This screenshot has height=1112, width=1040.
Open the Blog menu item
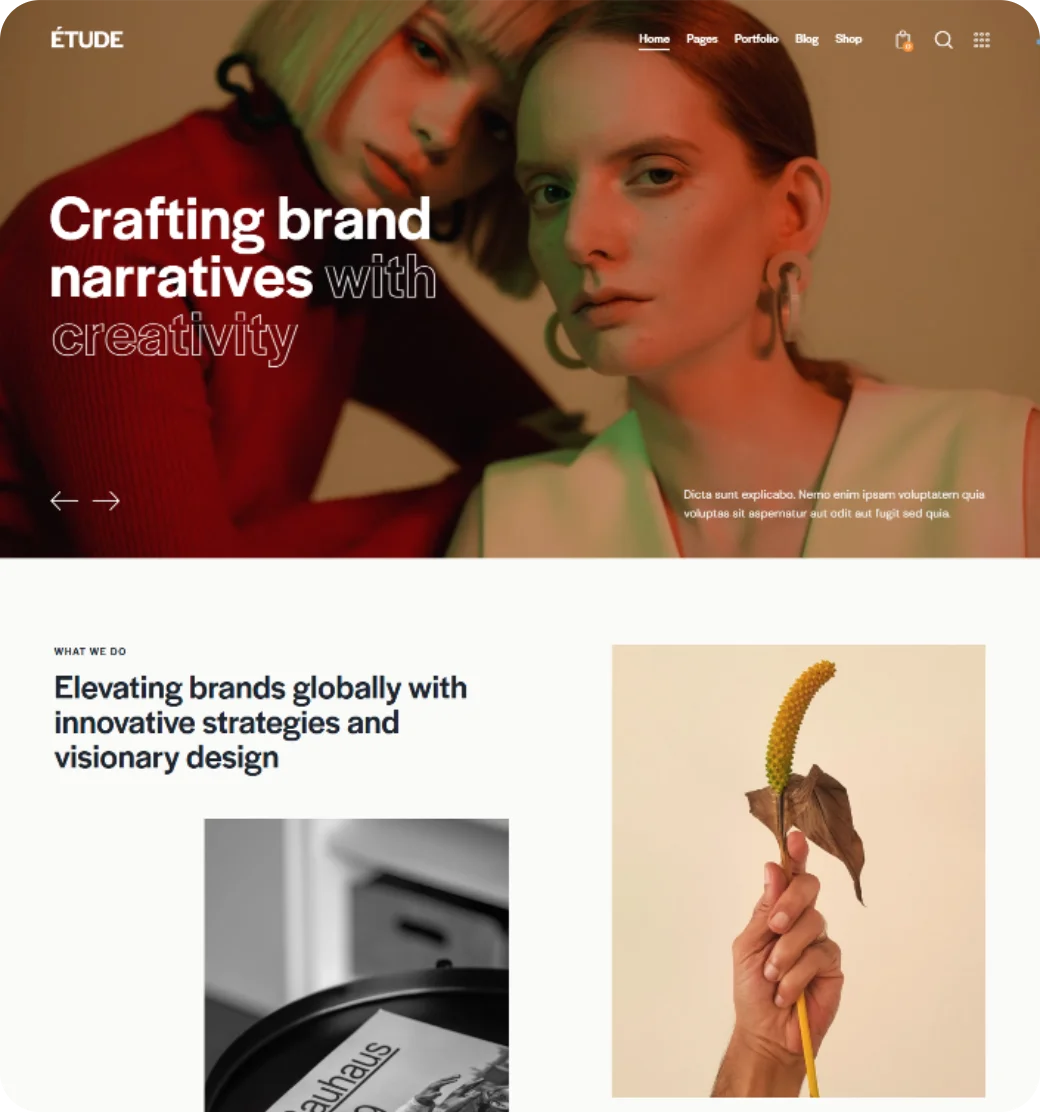pos(806,39)
